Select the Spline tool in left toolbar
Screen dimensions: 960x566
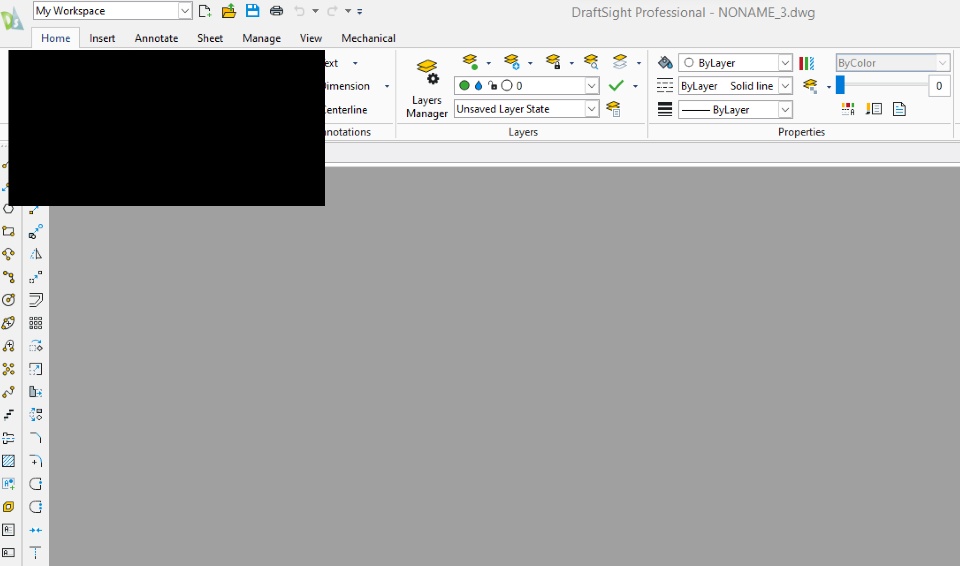9,392
